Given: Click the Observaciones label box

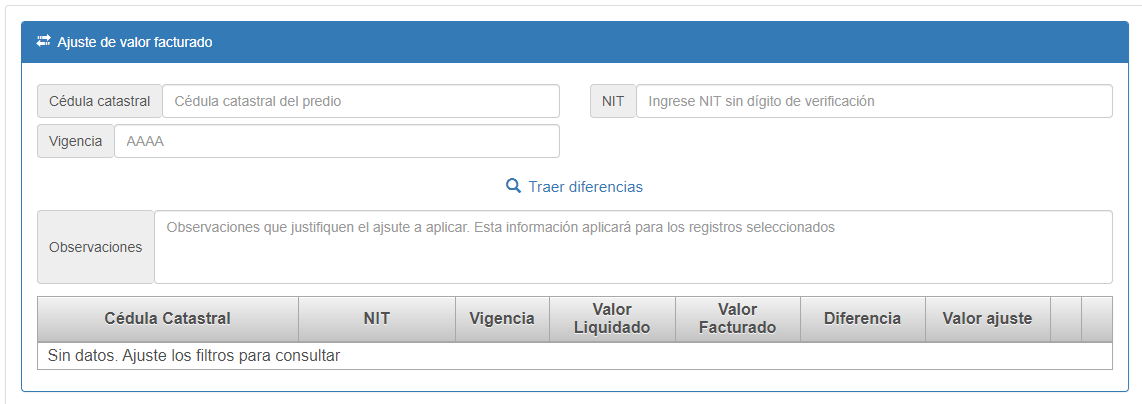Looking at the screenshot, I should click(x=96, y=247).
